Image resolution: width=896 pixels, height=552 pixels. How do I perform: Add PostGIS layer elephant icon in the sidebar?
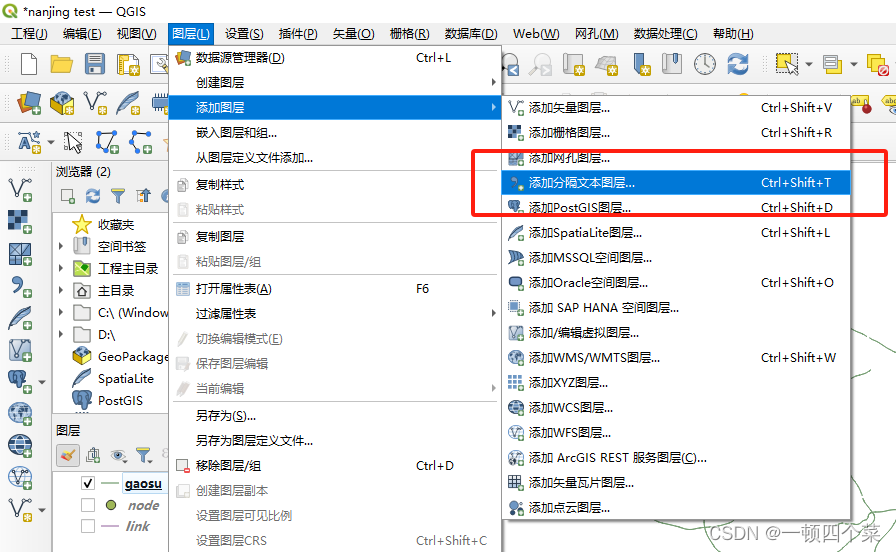pos(19,381)
